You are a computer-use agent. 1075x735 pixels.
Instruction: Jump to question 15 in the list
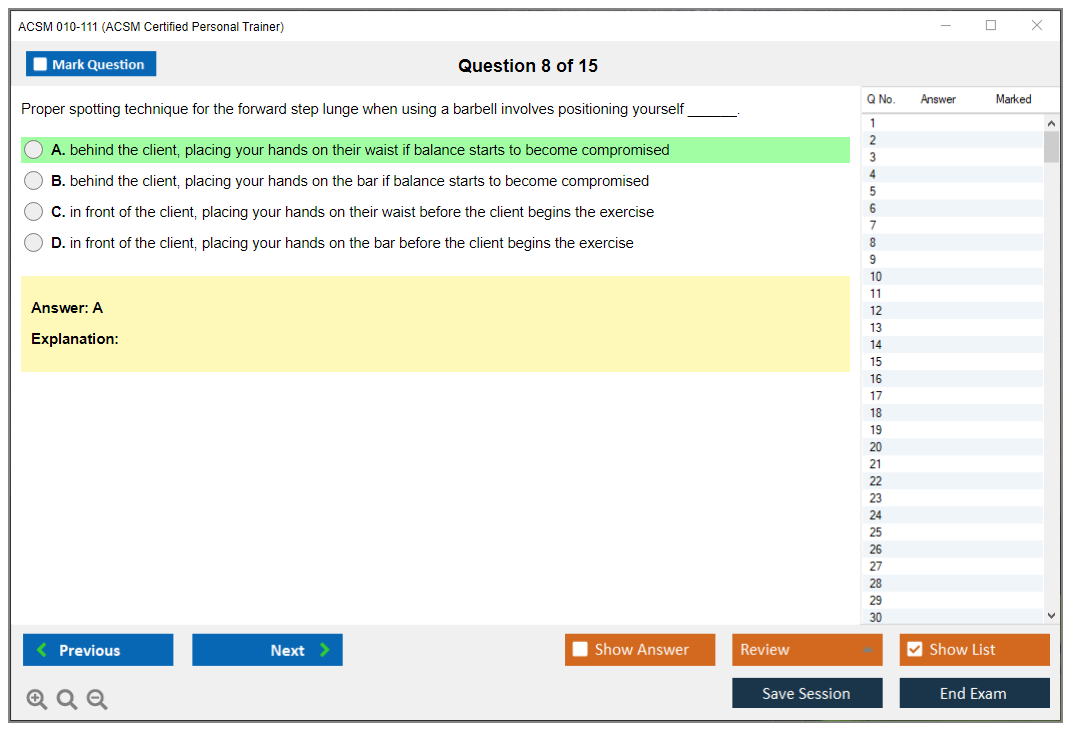[876, 362]
